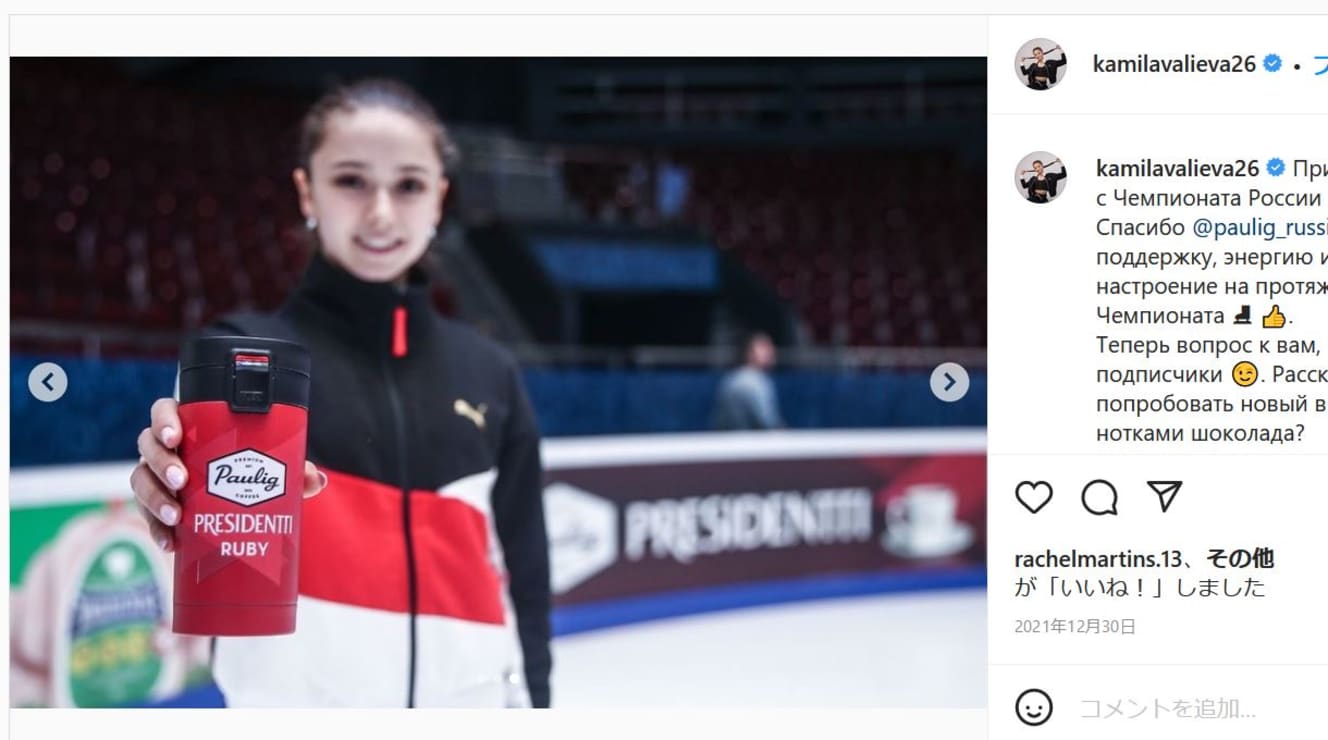
Task: Click the post photo showing the Paulig mug
Action: (498, 382)
